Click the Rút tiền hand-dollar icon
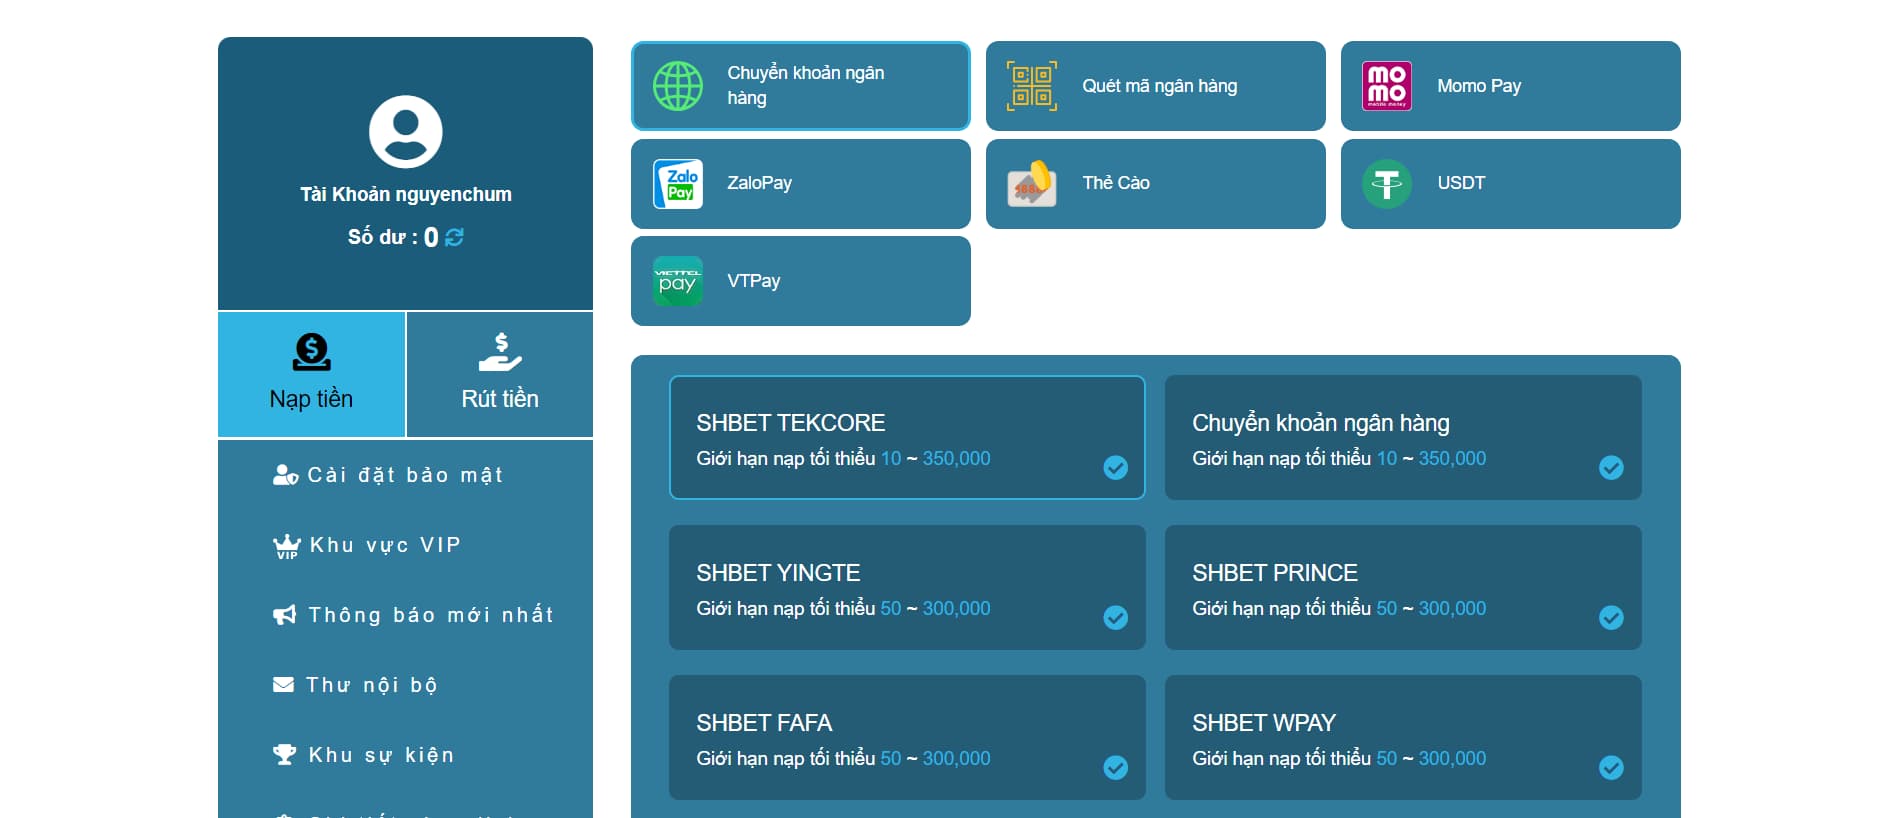 [500, 352]
